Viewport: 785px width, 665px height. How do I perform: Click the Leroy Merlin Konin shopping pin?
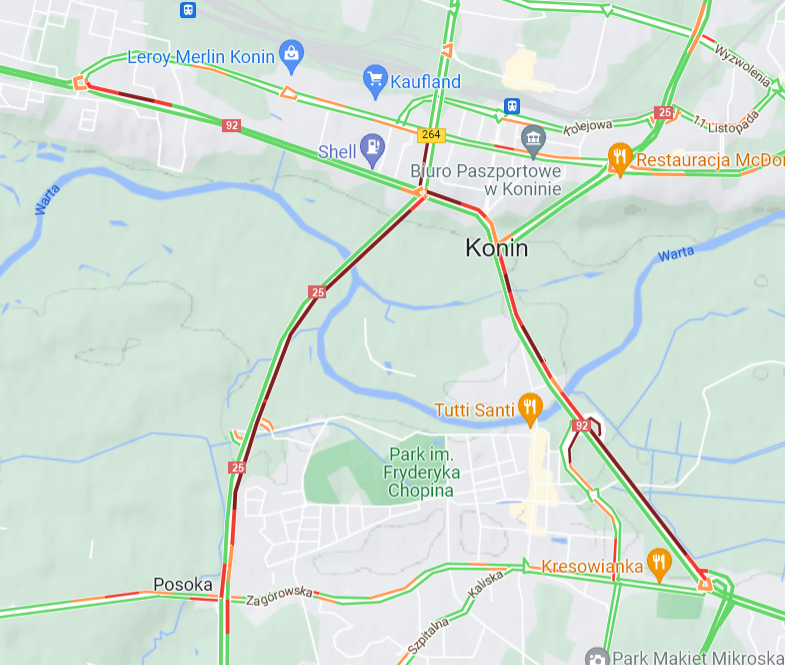(x=291, y=55)
